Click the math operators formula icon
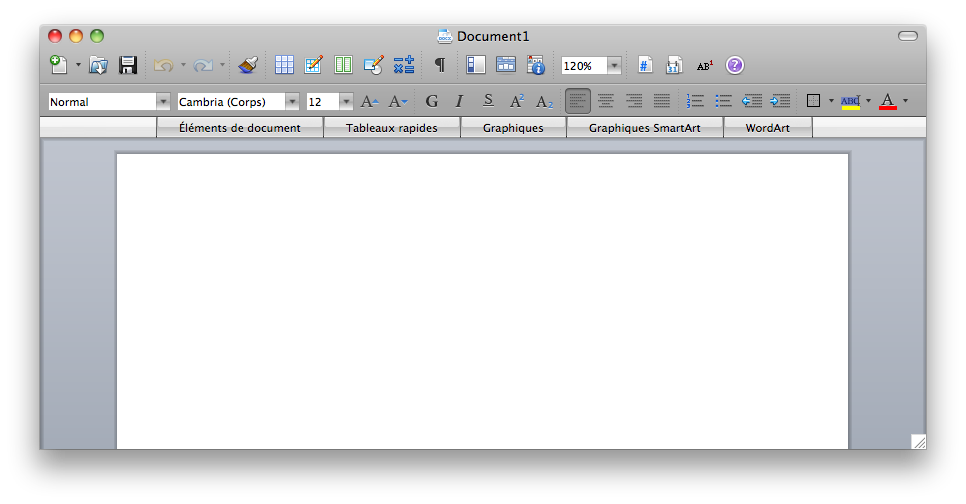 [x=404, y=65]
